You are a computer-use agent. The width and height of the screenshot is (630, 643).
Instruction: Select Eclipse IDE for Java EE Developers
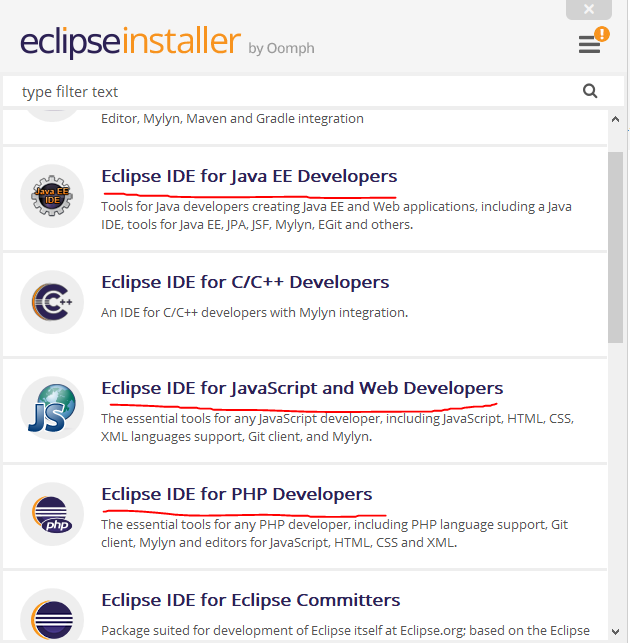[249, 176]
